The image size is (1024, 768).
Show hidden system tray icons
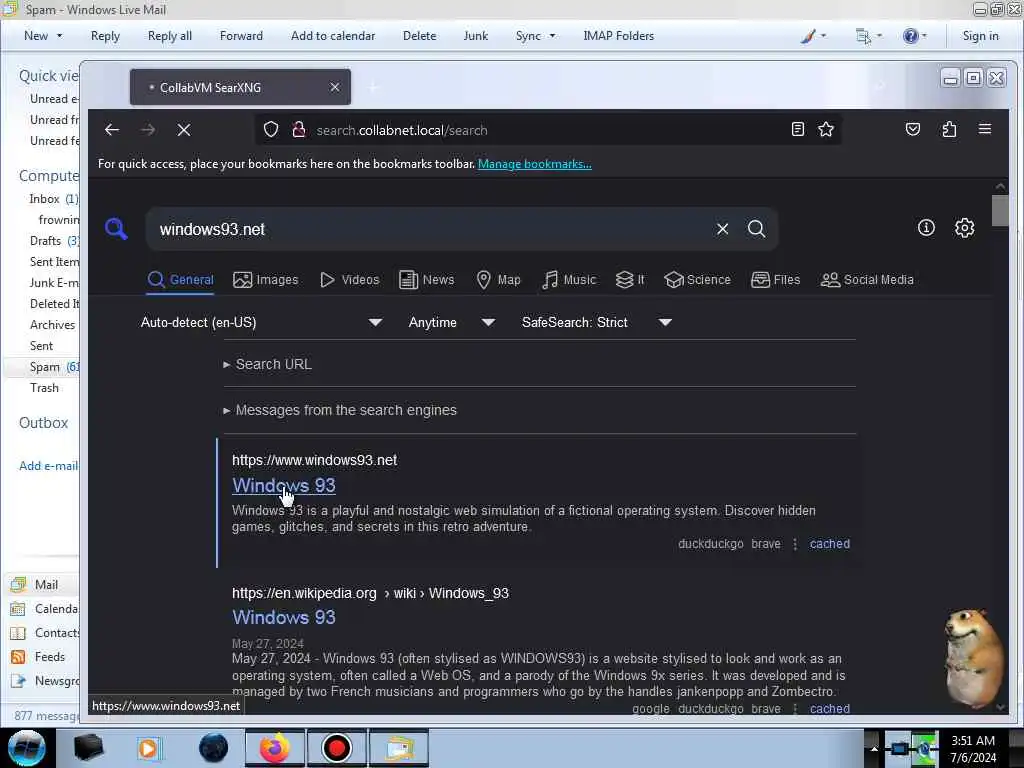click(874, 748)
